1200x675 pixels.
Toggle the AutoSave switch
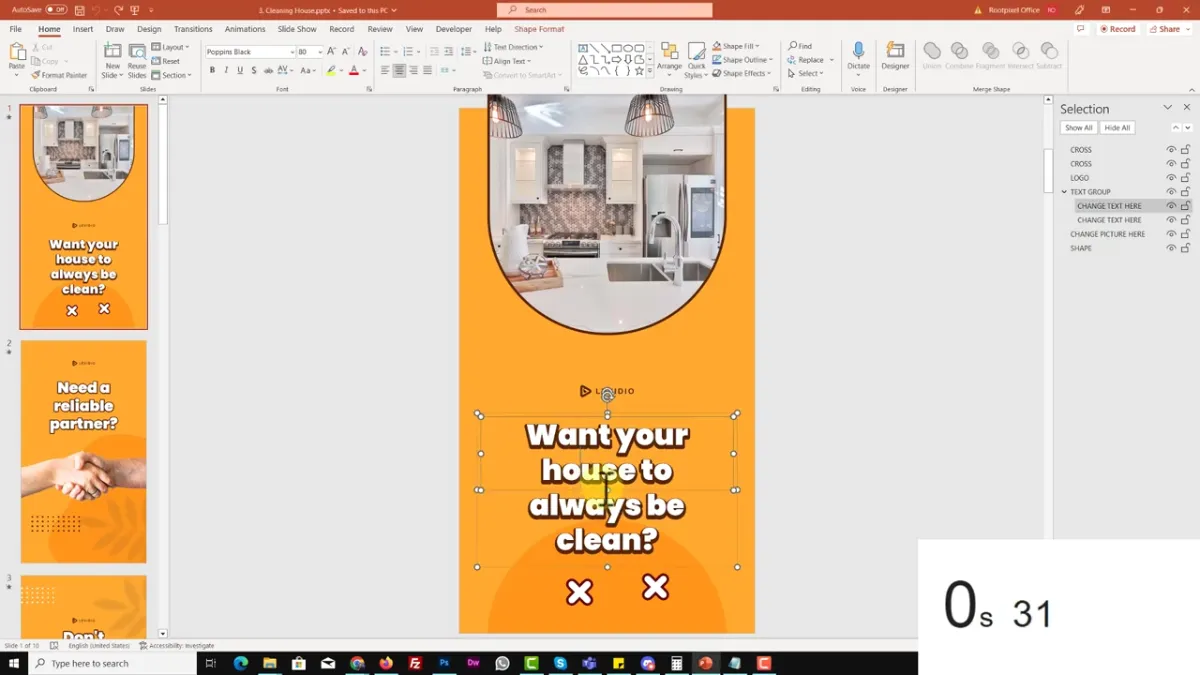pyautogui.click(x=56, y=10)
